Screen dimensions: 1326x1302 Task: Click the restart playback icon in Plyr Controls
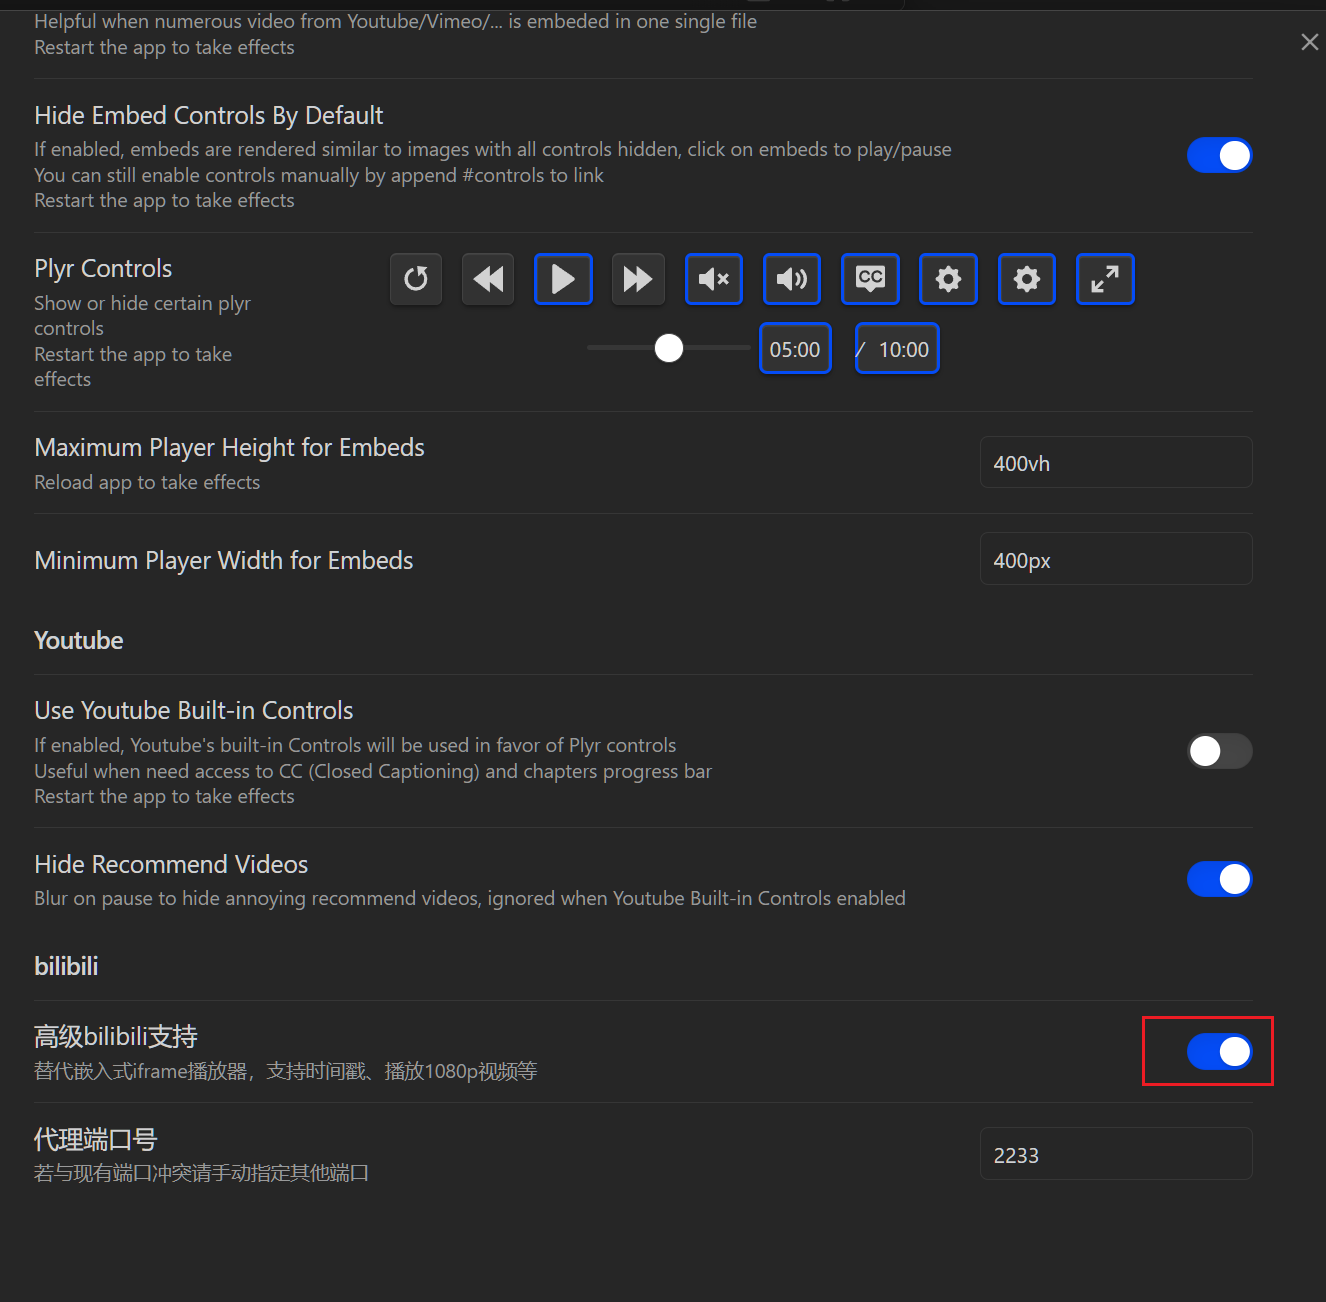[415, 279]
